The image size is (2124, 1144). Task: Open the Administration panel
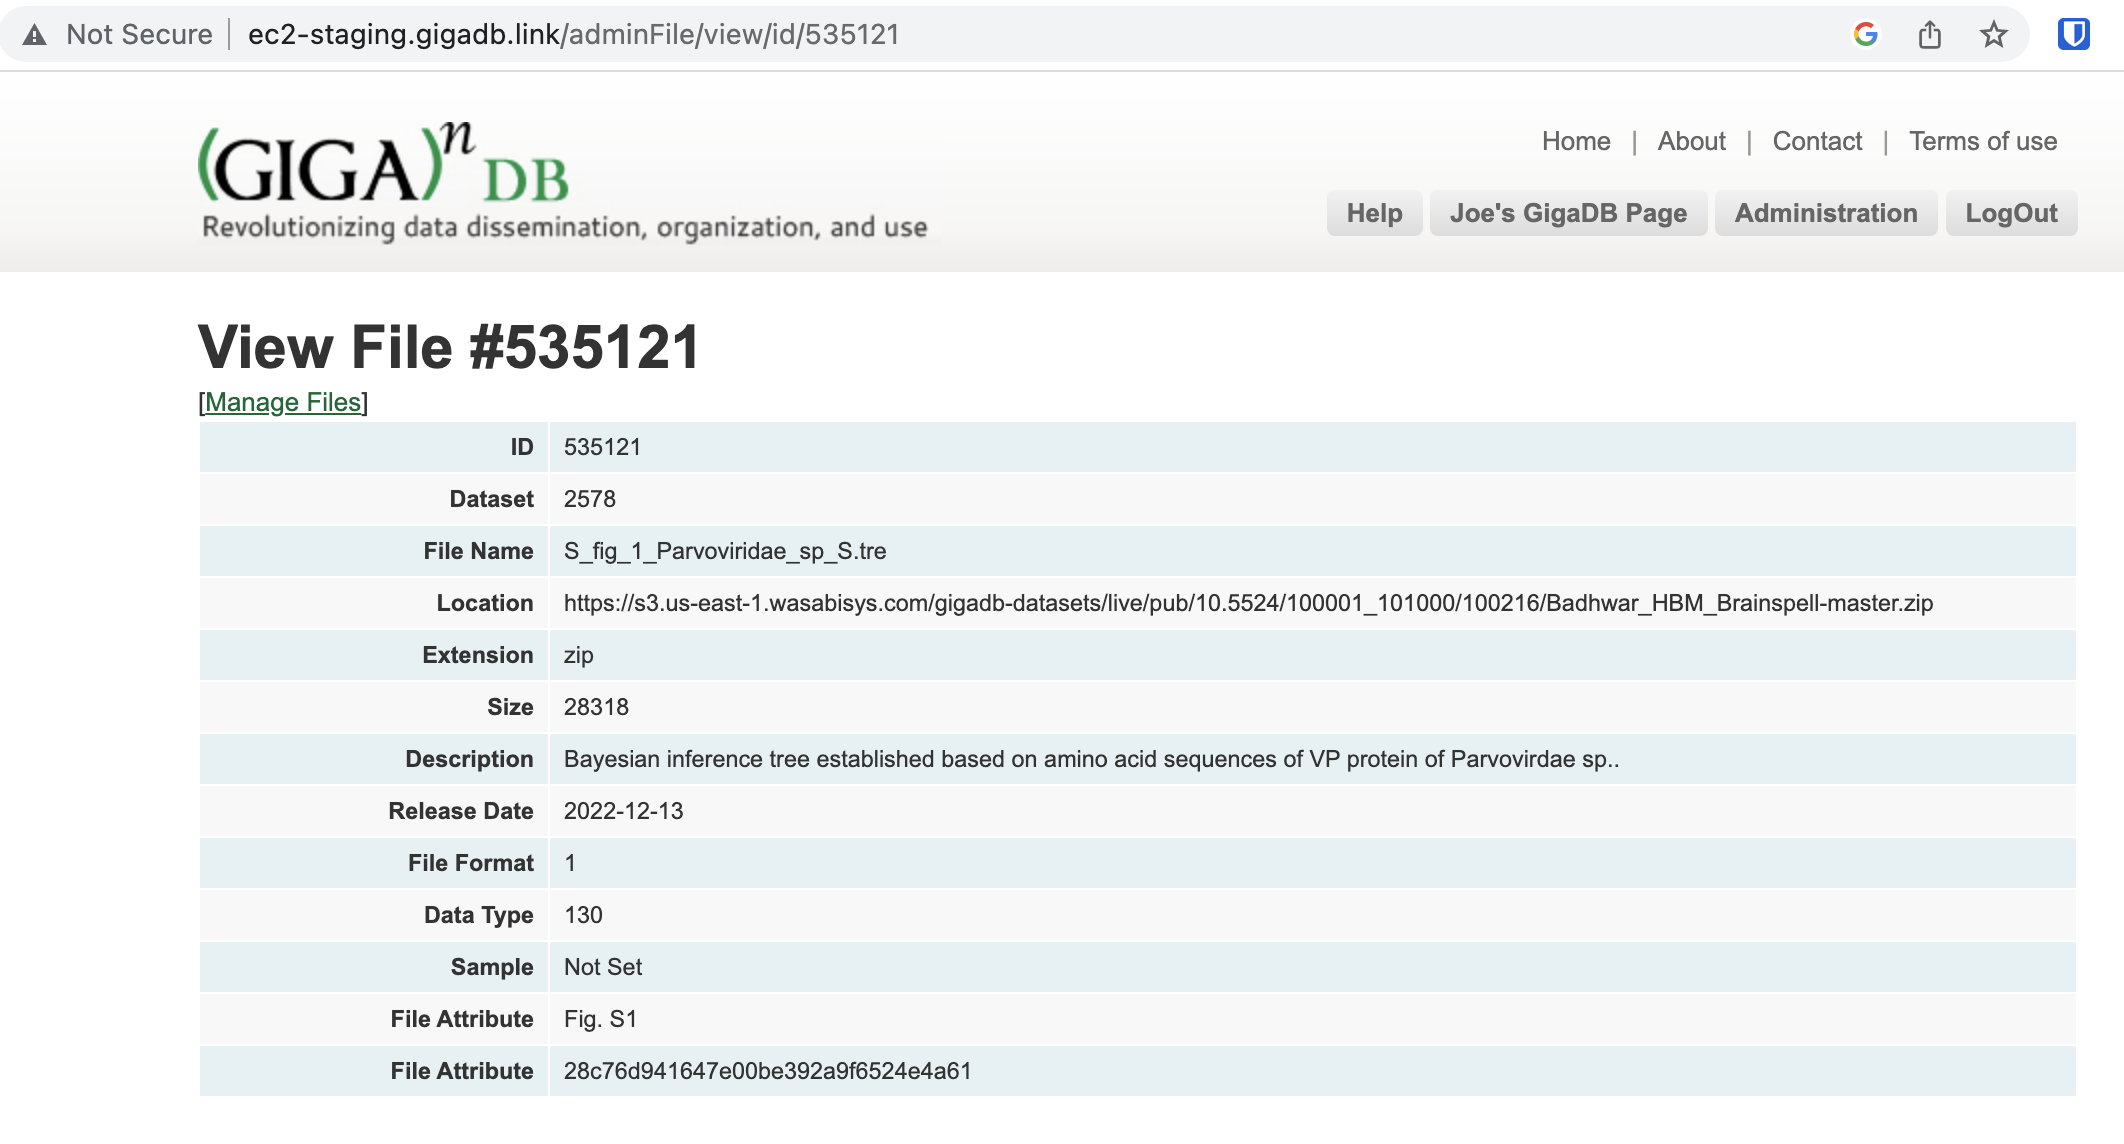pos(1826,213)
